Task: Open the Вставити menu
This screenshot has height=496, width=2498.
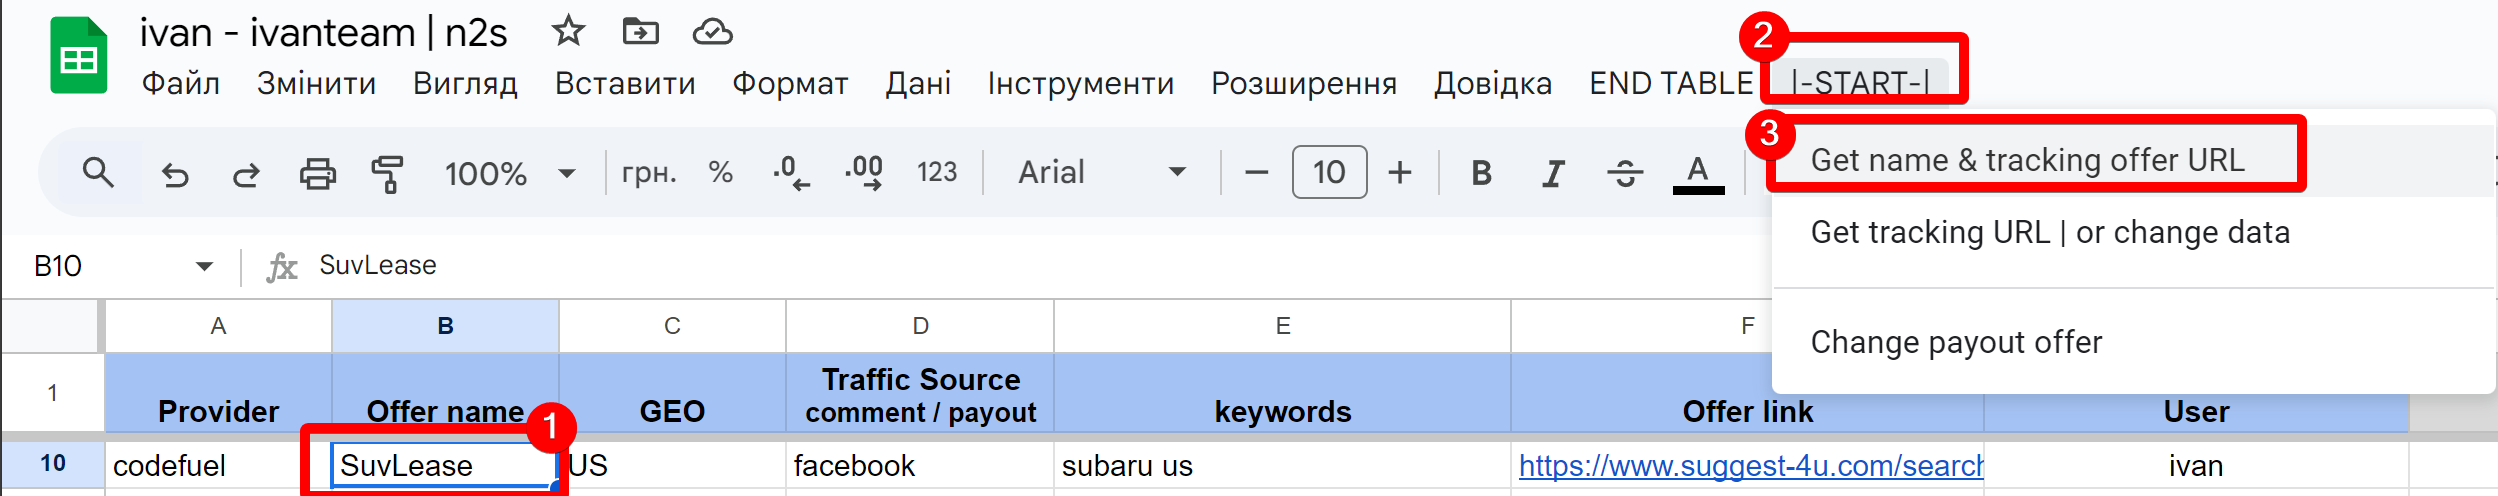Action: click(625, 83)
